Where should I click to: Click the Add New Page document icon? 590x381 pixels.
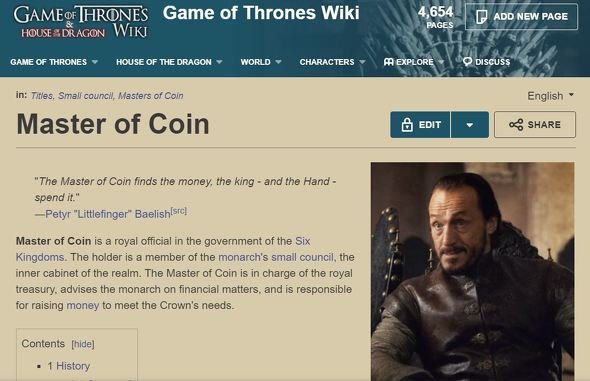tap(481, 17)
